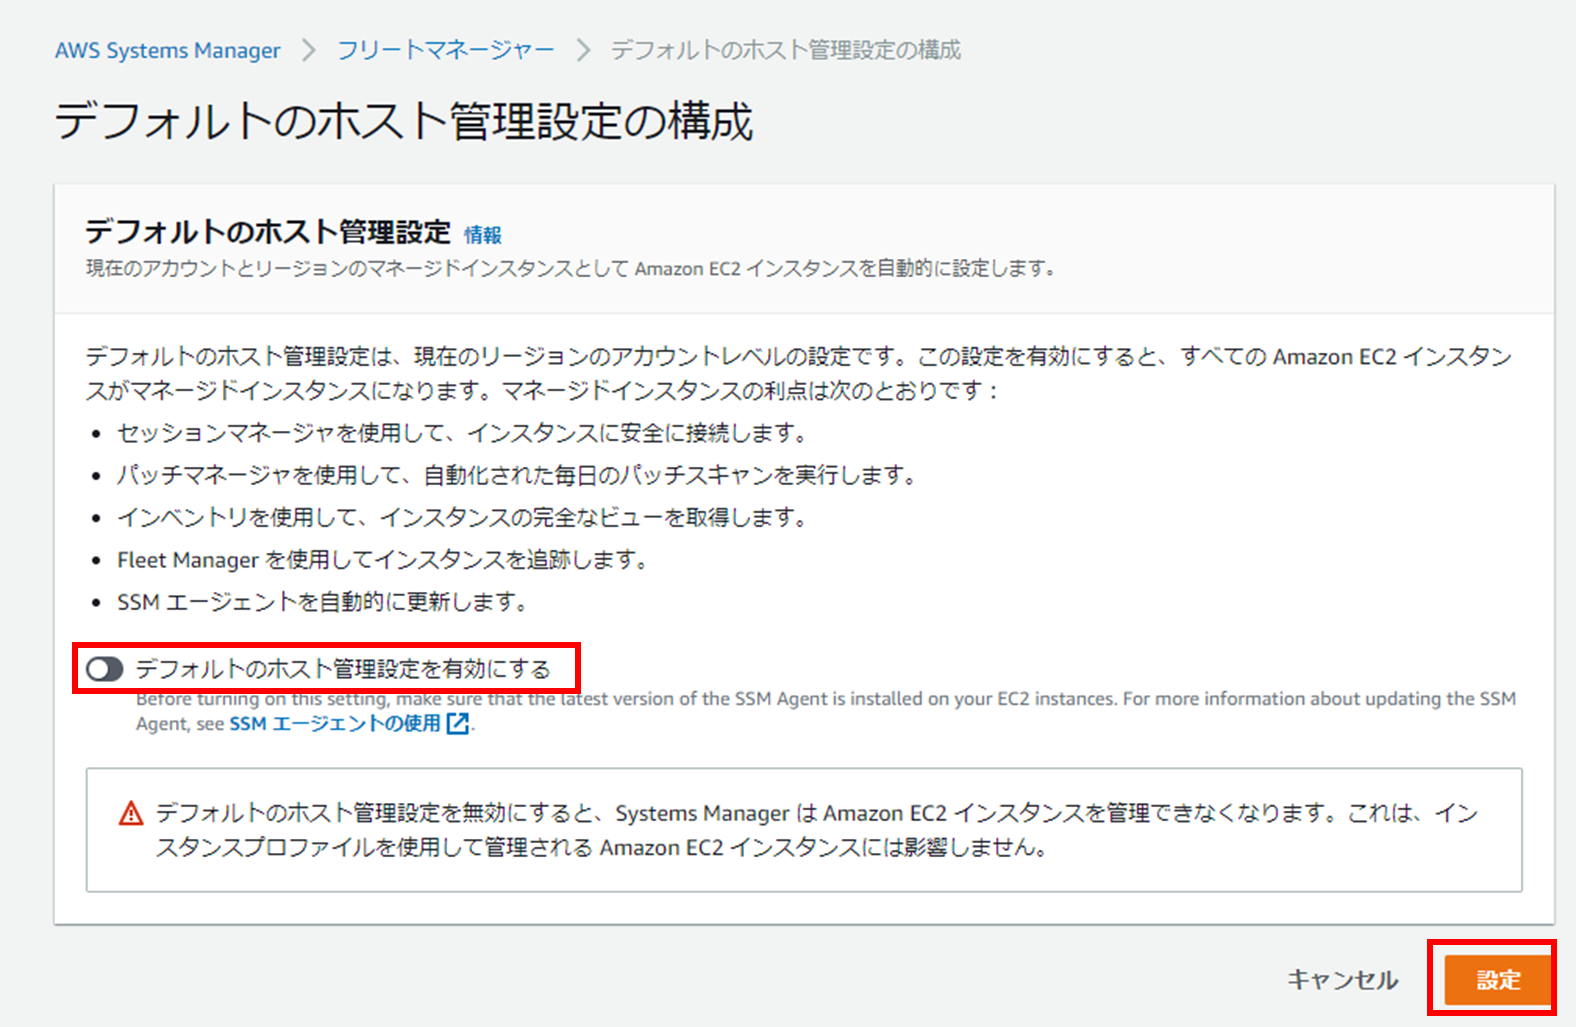
Task: Click the orange 設定 button
Action: tap(1497, 980)
